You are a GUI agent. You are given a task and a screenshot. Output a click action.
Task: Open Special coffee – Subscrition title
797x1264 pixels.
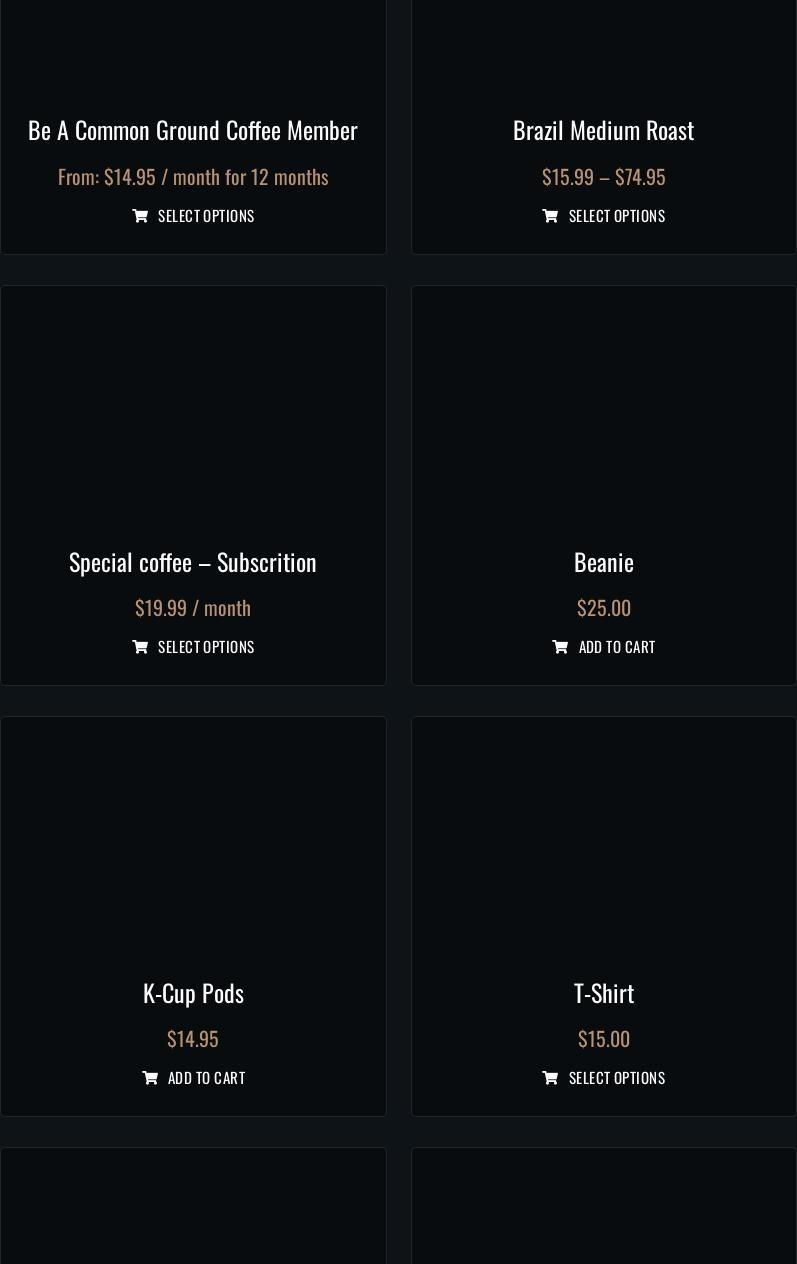tap(193, 562)
